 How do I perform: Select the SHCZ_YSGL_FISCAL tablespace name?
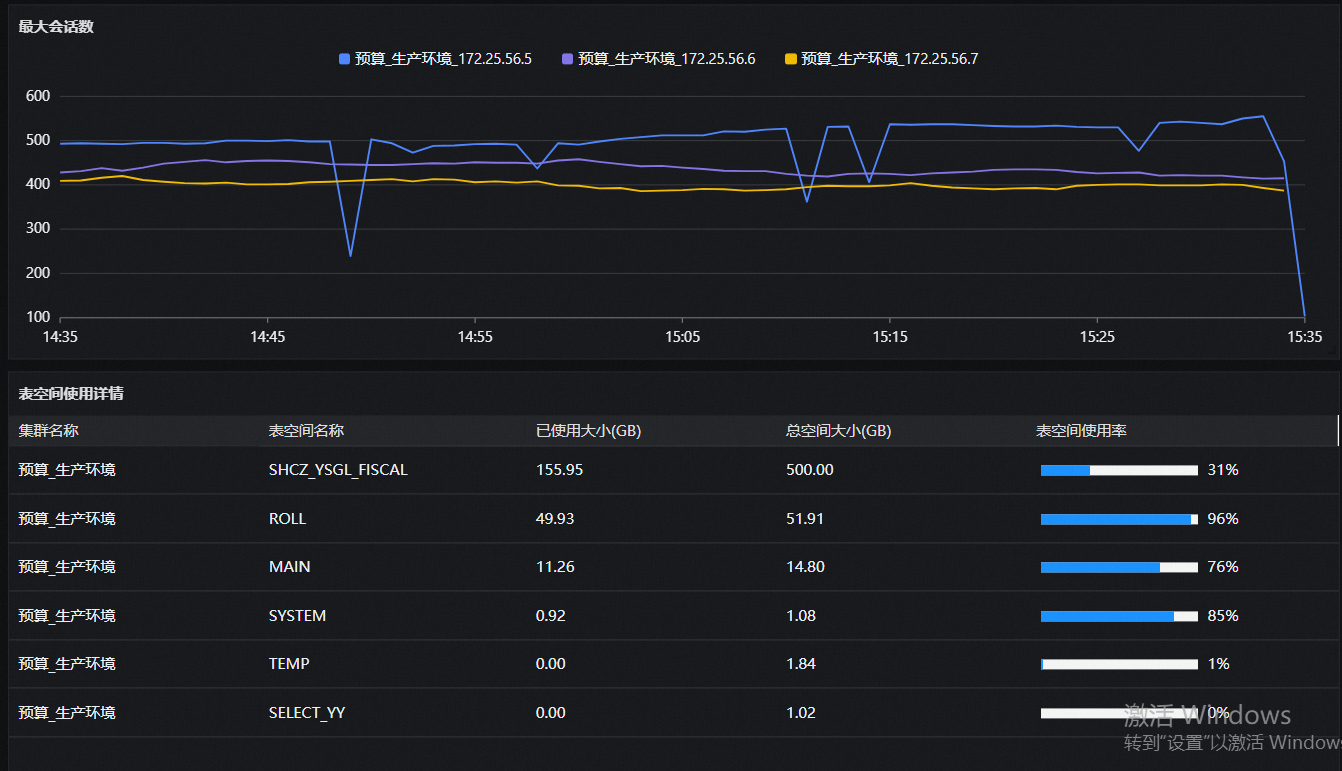coord(338,470)
